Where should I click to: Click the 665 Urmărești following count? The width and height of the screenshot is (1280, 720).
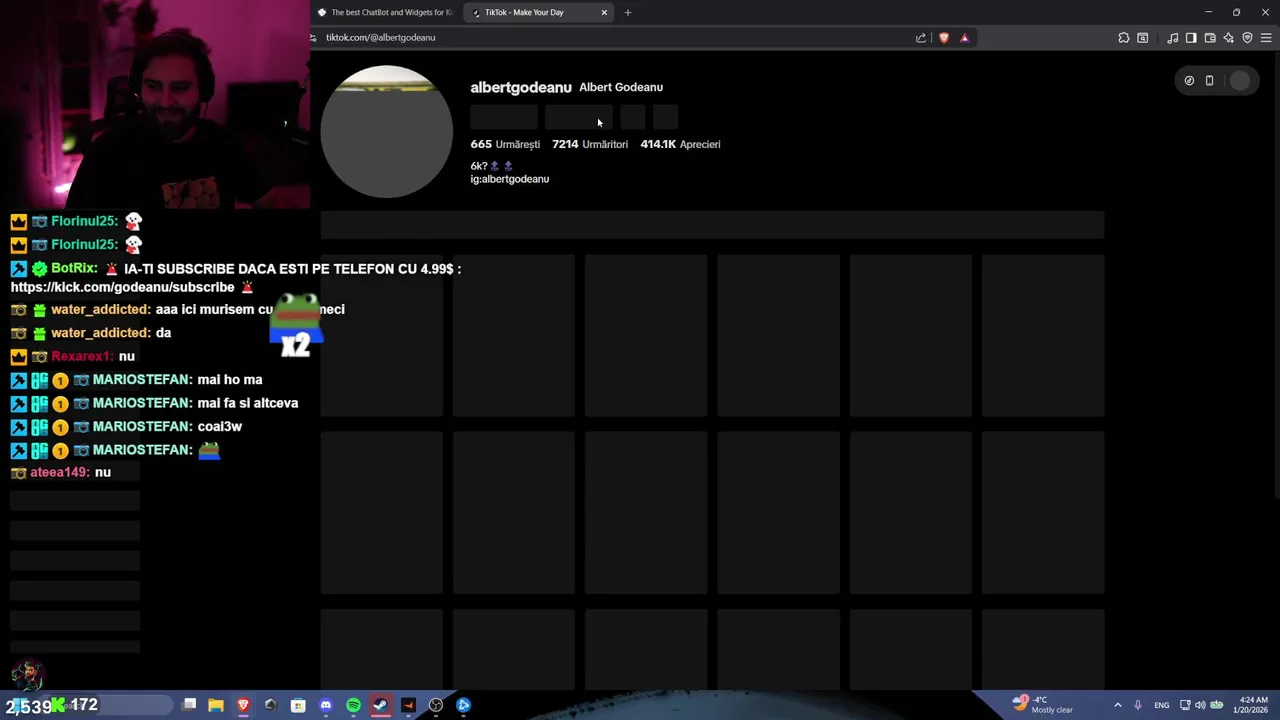505,144
